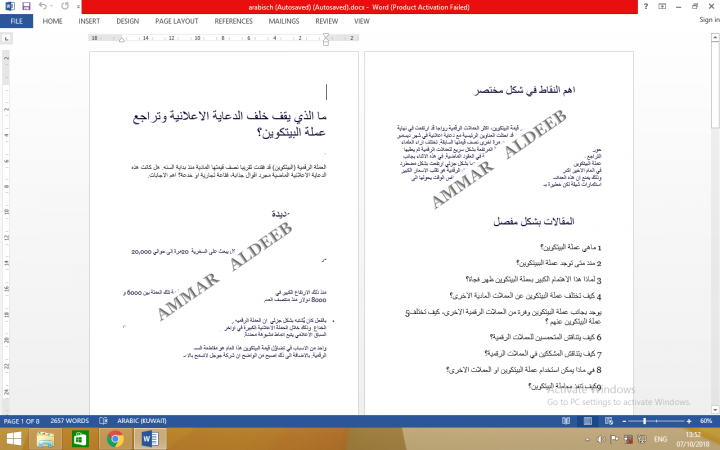Click the Windows Start button
Image resolution: width=720 pixels, height=450 pixels.
click(x=13, y=439)
